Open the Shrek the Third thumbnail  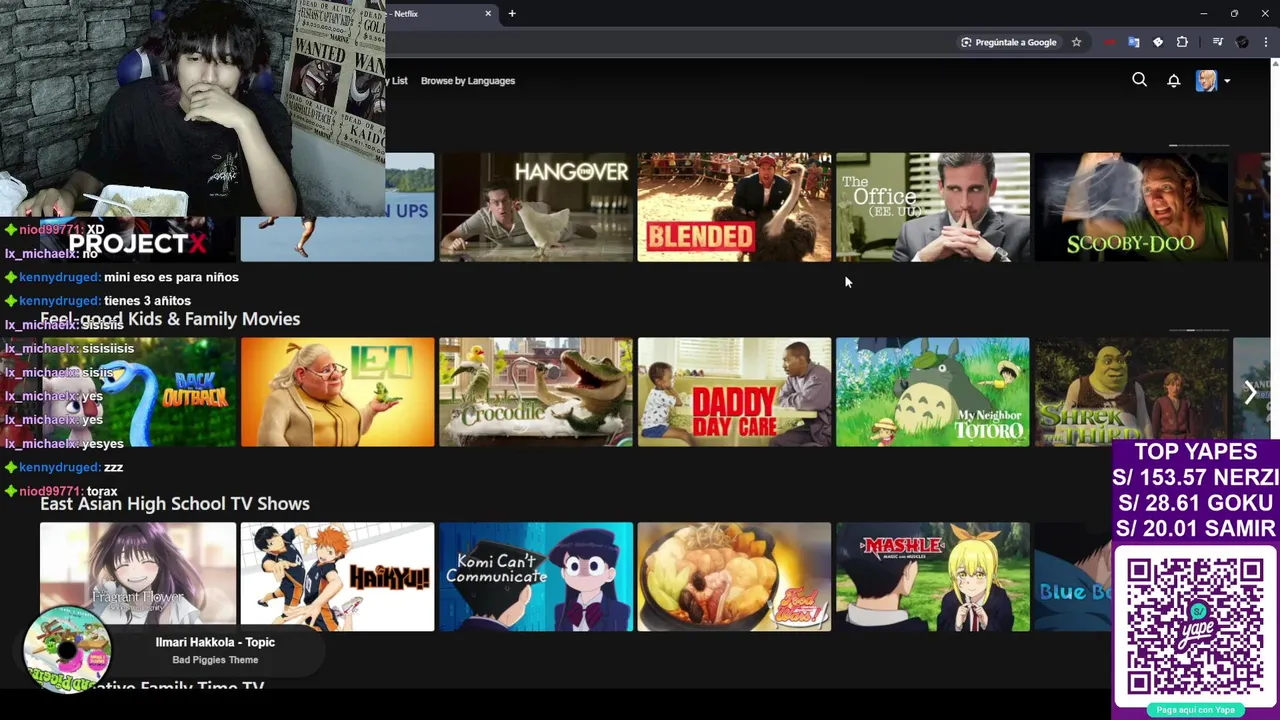pos(1131,392)
